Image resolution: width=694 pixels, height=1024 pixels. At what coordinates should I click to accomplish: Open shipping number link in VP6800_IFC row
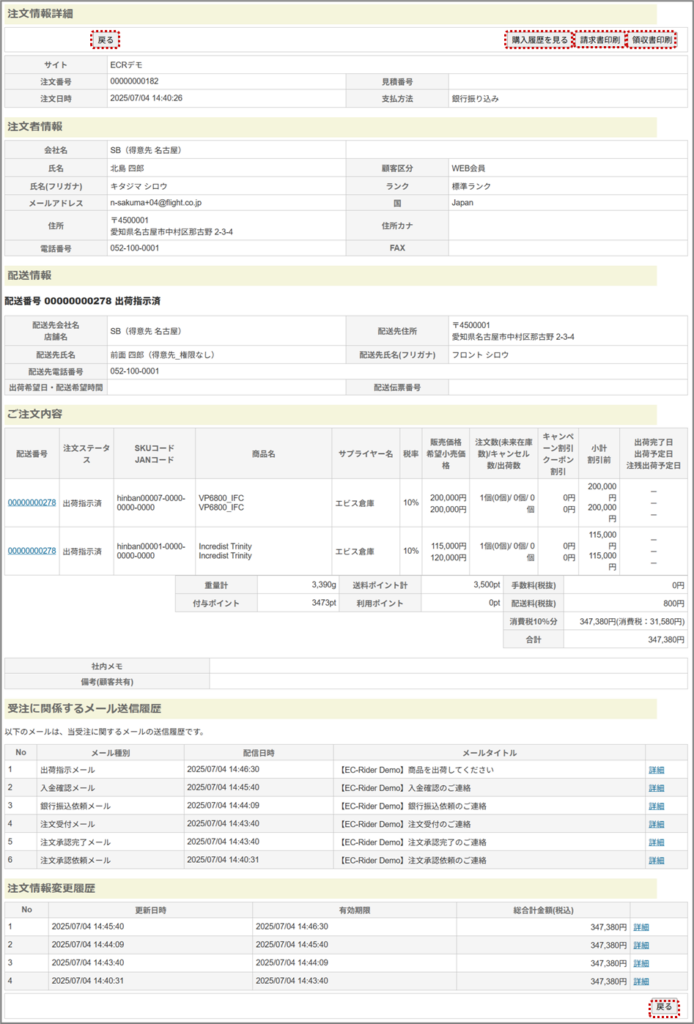tap(32, 503)
